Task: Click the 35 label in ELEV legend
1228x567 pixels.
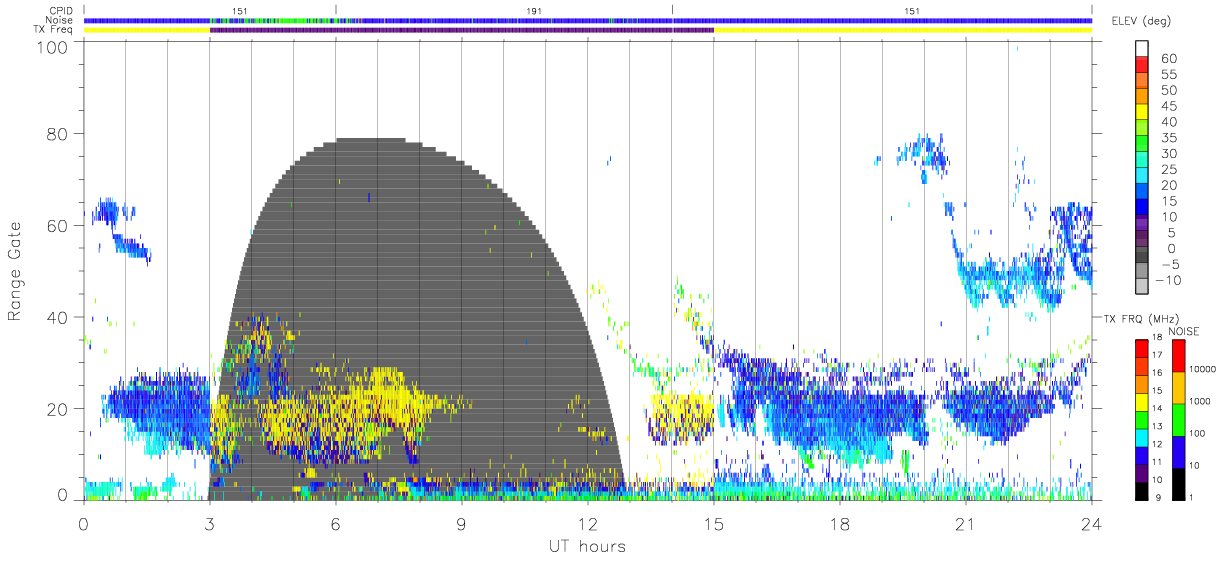Action: tap(1168, 138)
